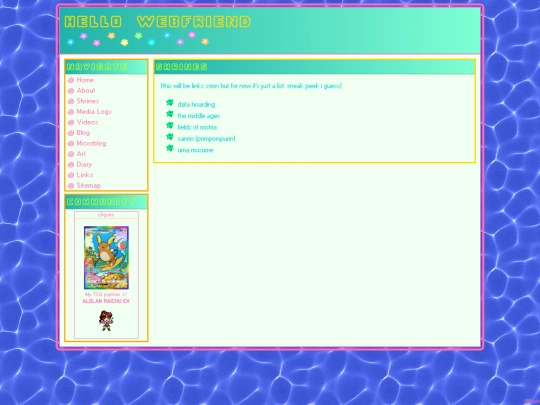The height and width of the screenshot is (405, 540).
Task: Click the Alolan Raichu EX card image
Action: 106,258
